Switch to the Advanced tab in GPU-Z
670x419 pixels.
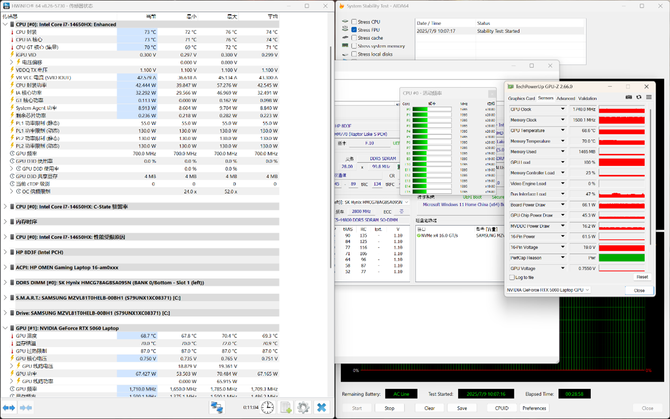coord(566,98)
